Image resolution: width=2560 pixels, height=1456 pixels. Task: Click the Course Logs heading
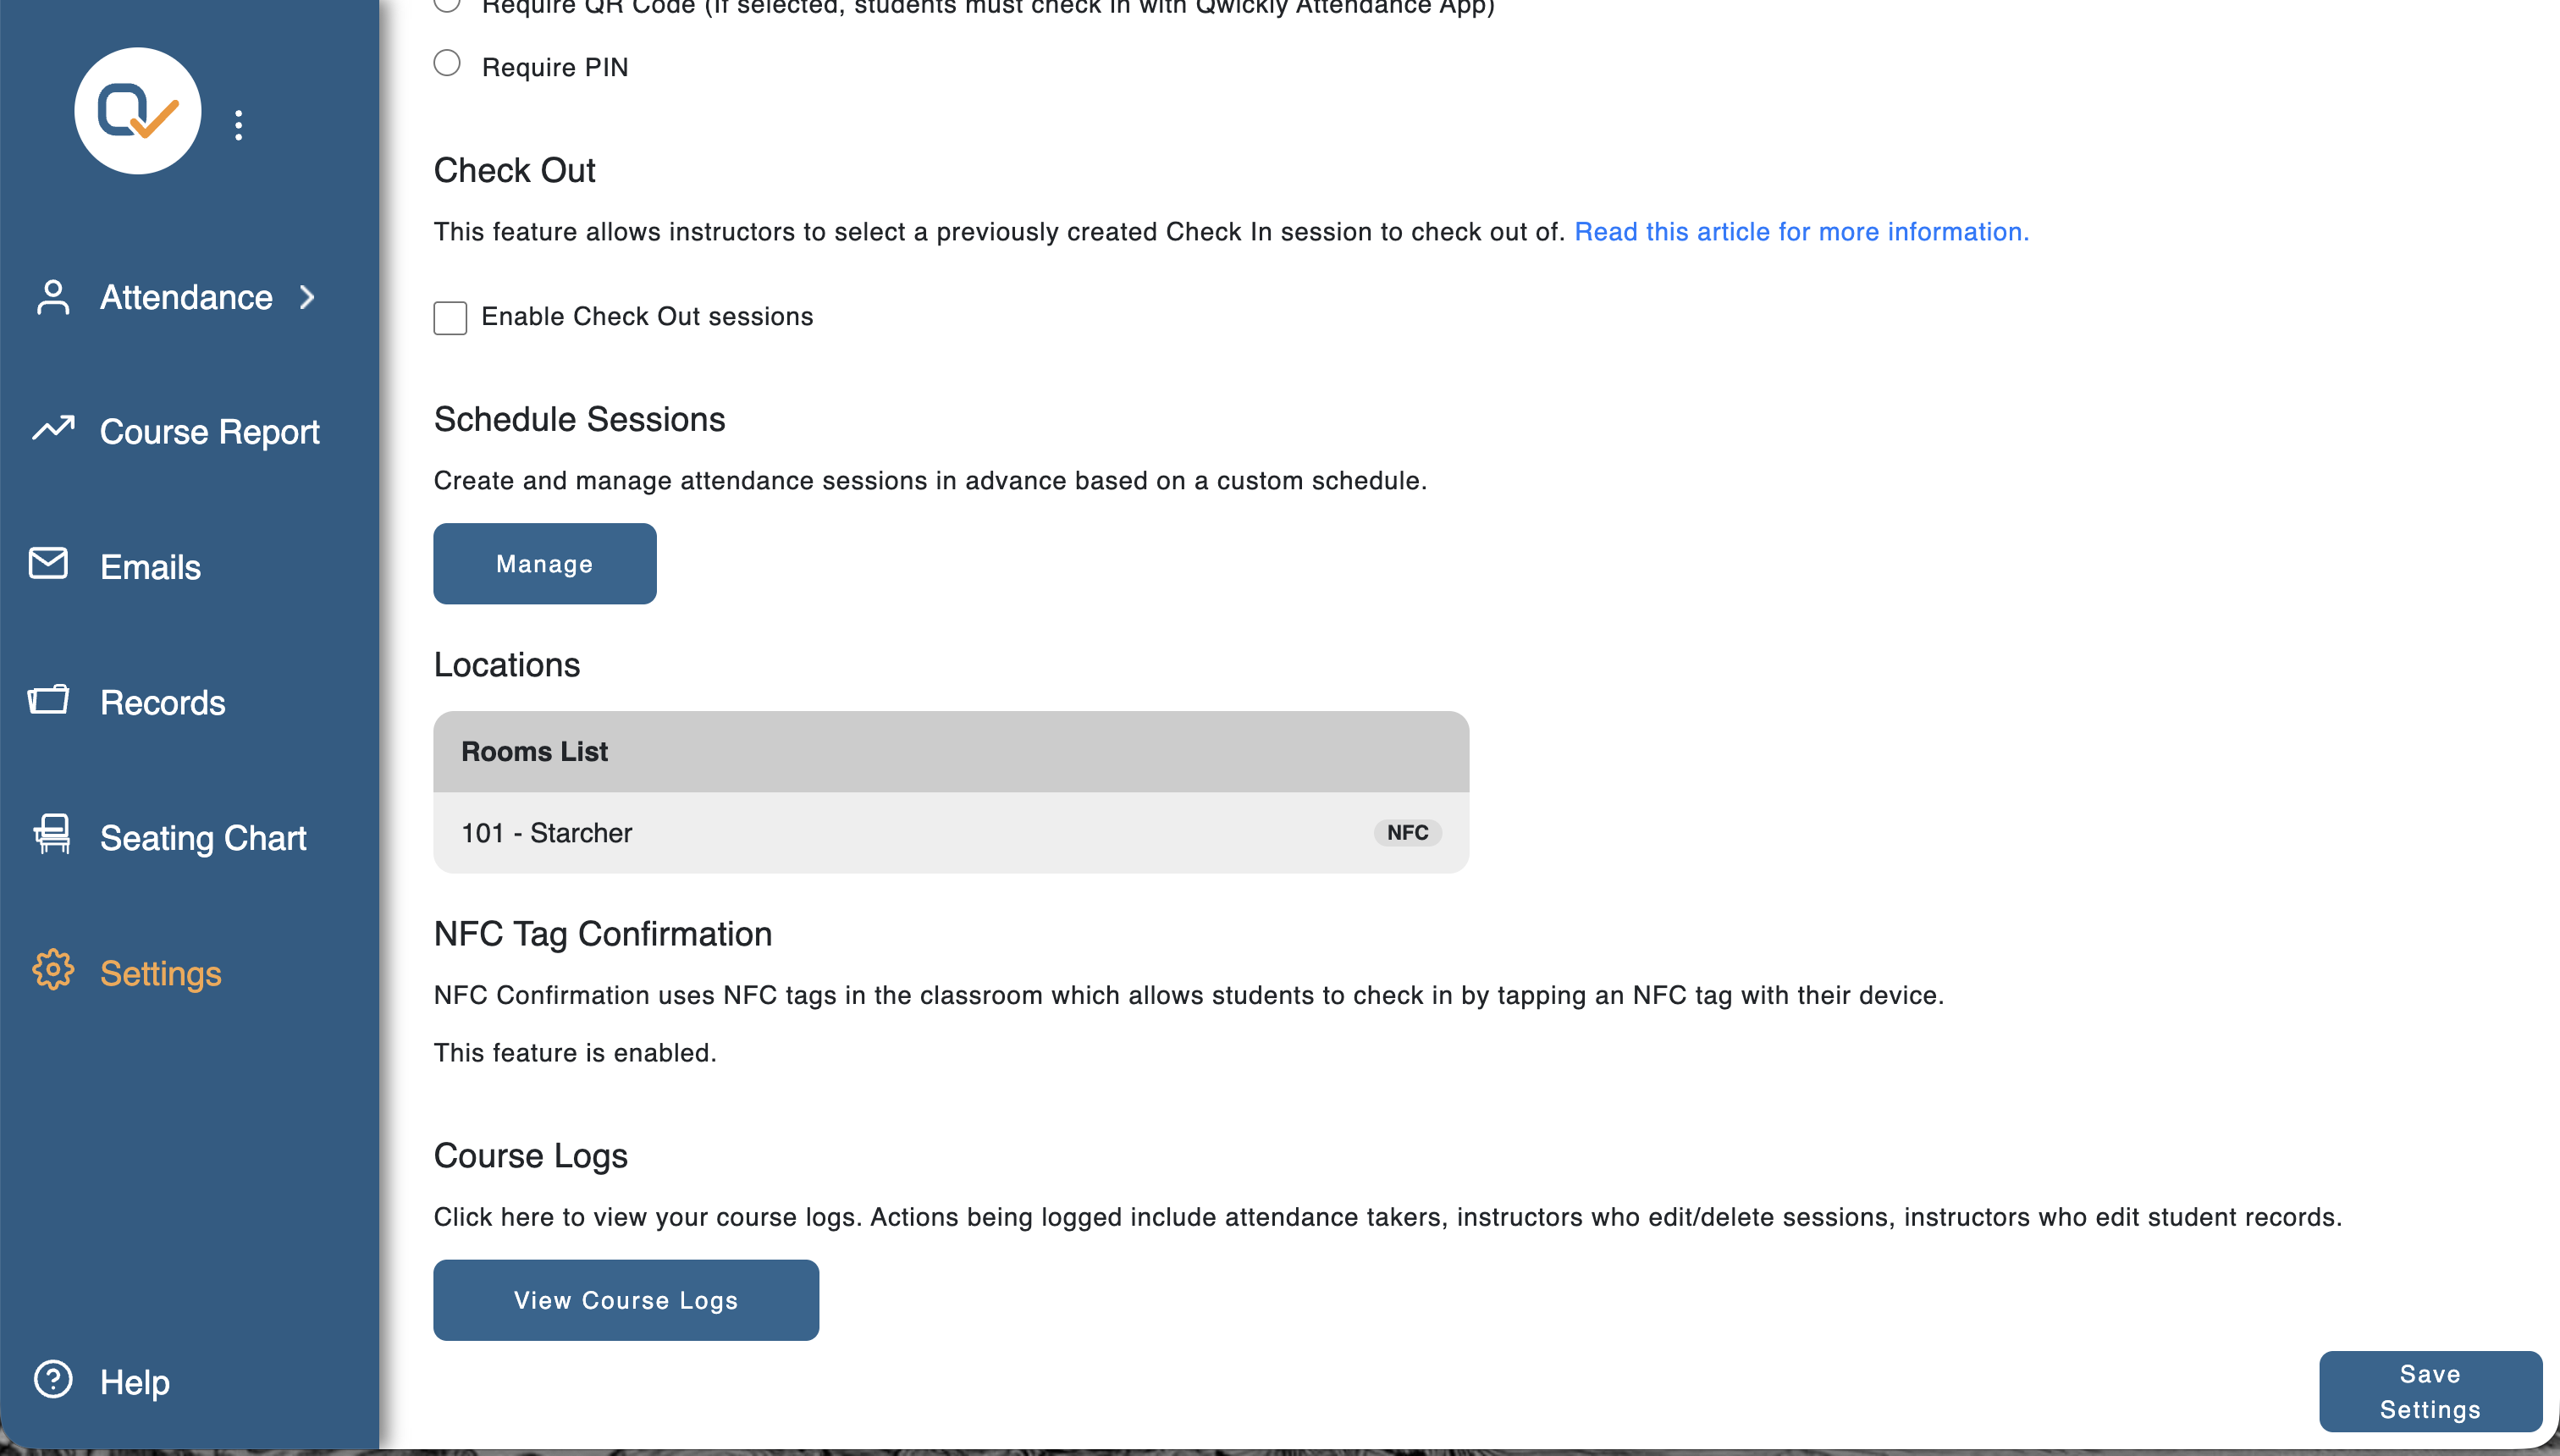[x=531, y=1156]
